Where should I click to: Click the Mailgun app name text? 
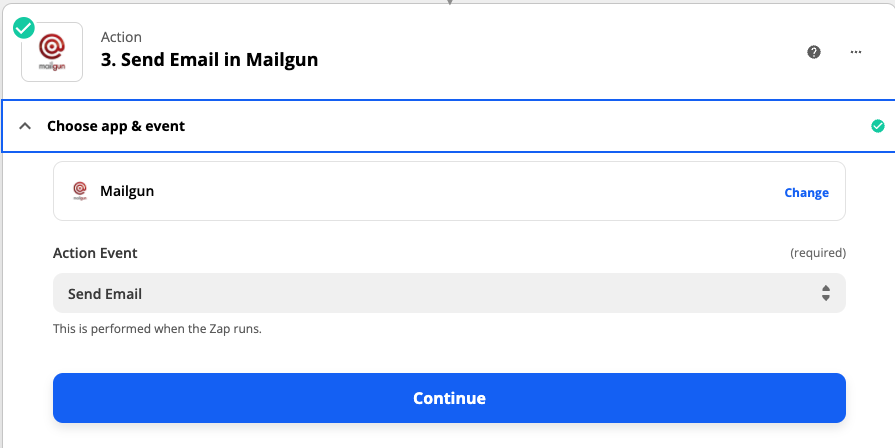[127, 191]
